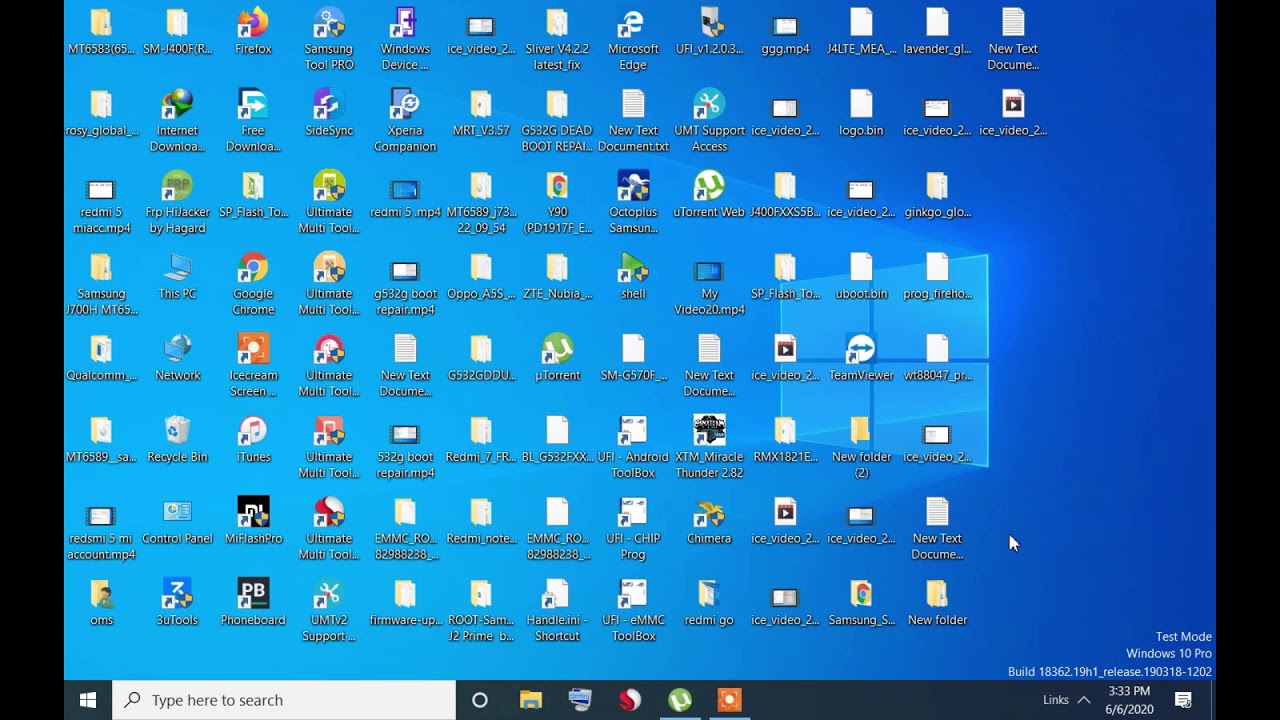1280x720 pixels.
Task: Open Icecream recorder taskbar icon
Action: point(730,700)
